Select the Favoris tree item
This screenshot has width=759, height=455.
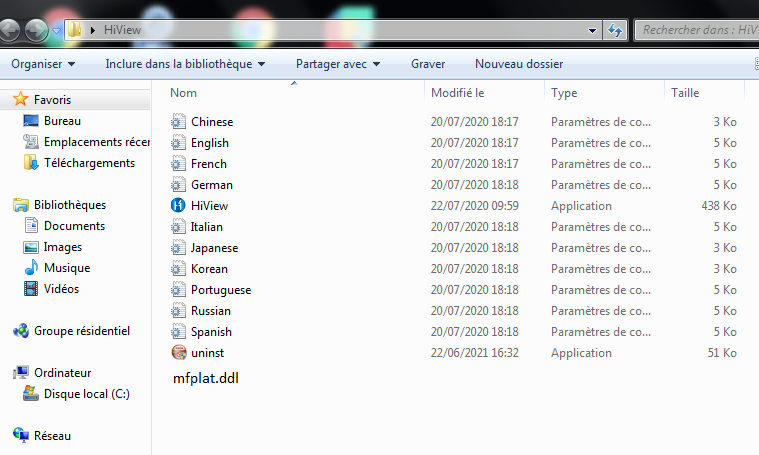tap(52, 100)
